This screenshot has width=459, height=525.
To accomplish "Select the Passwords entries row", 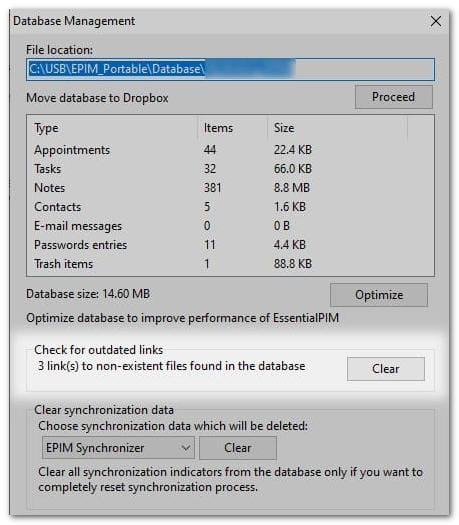I will (230, 245).
